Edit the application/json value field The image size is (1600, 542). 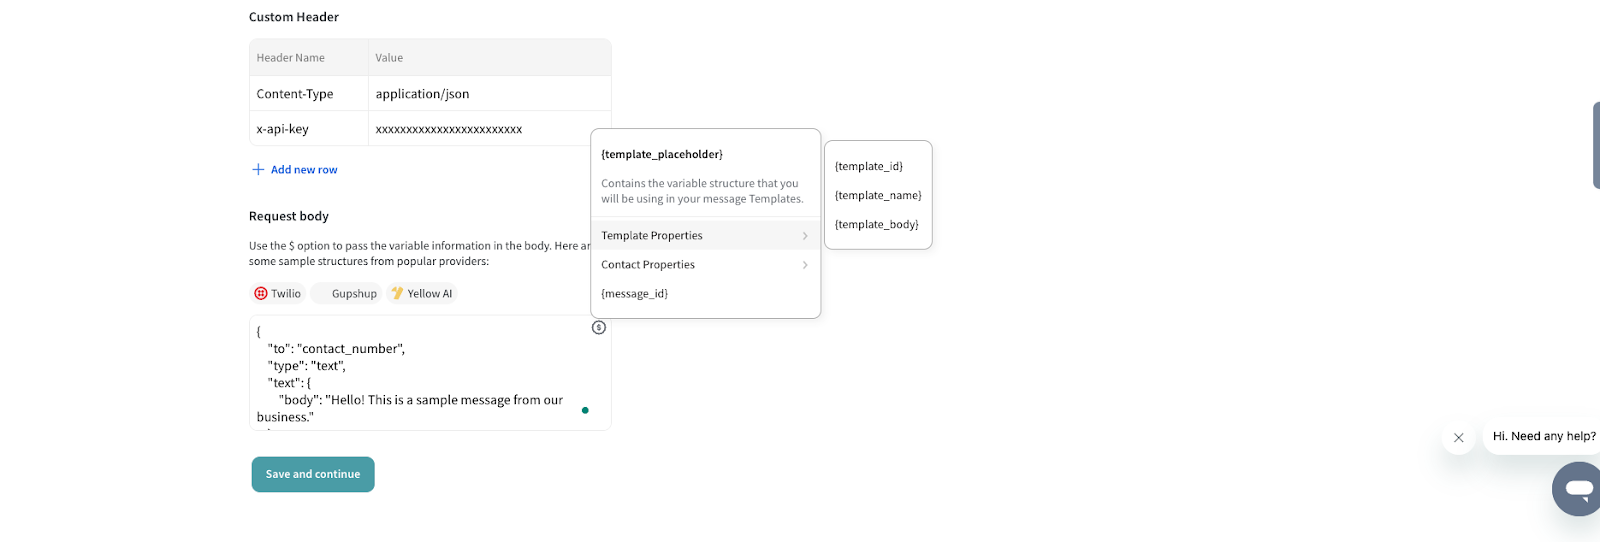click(488, 94)
